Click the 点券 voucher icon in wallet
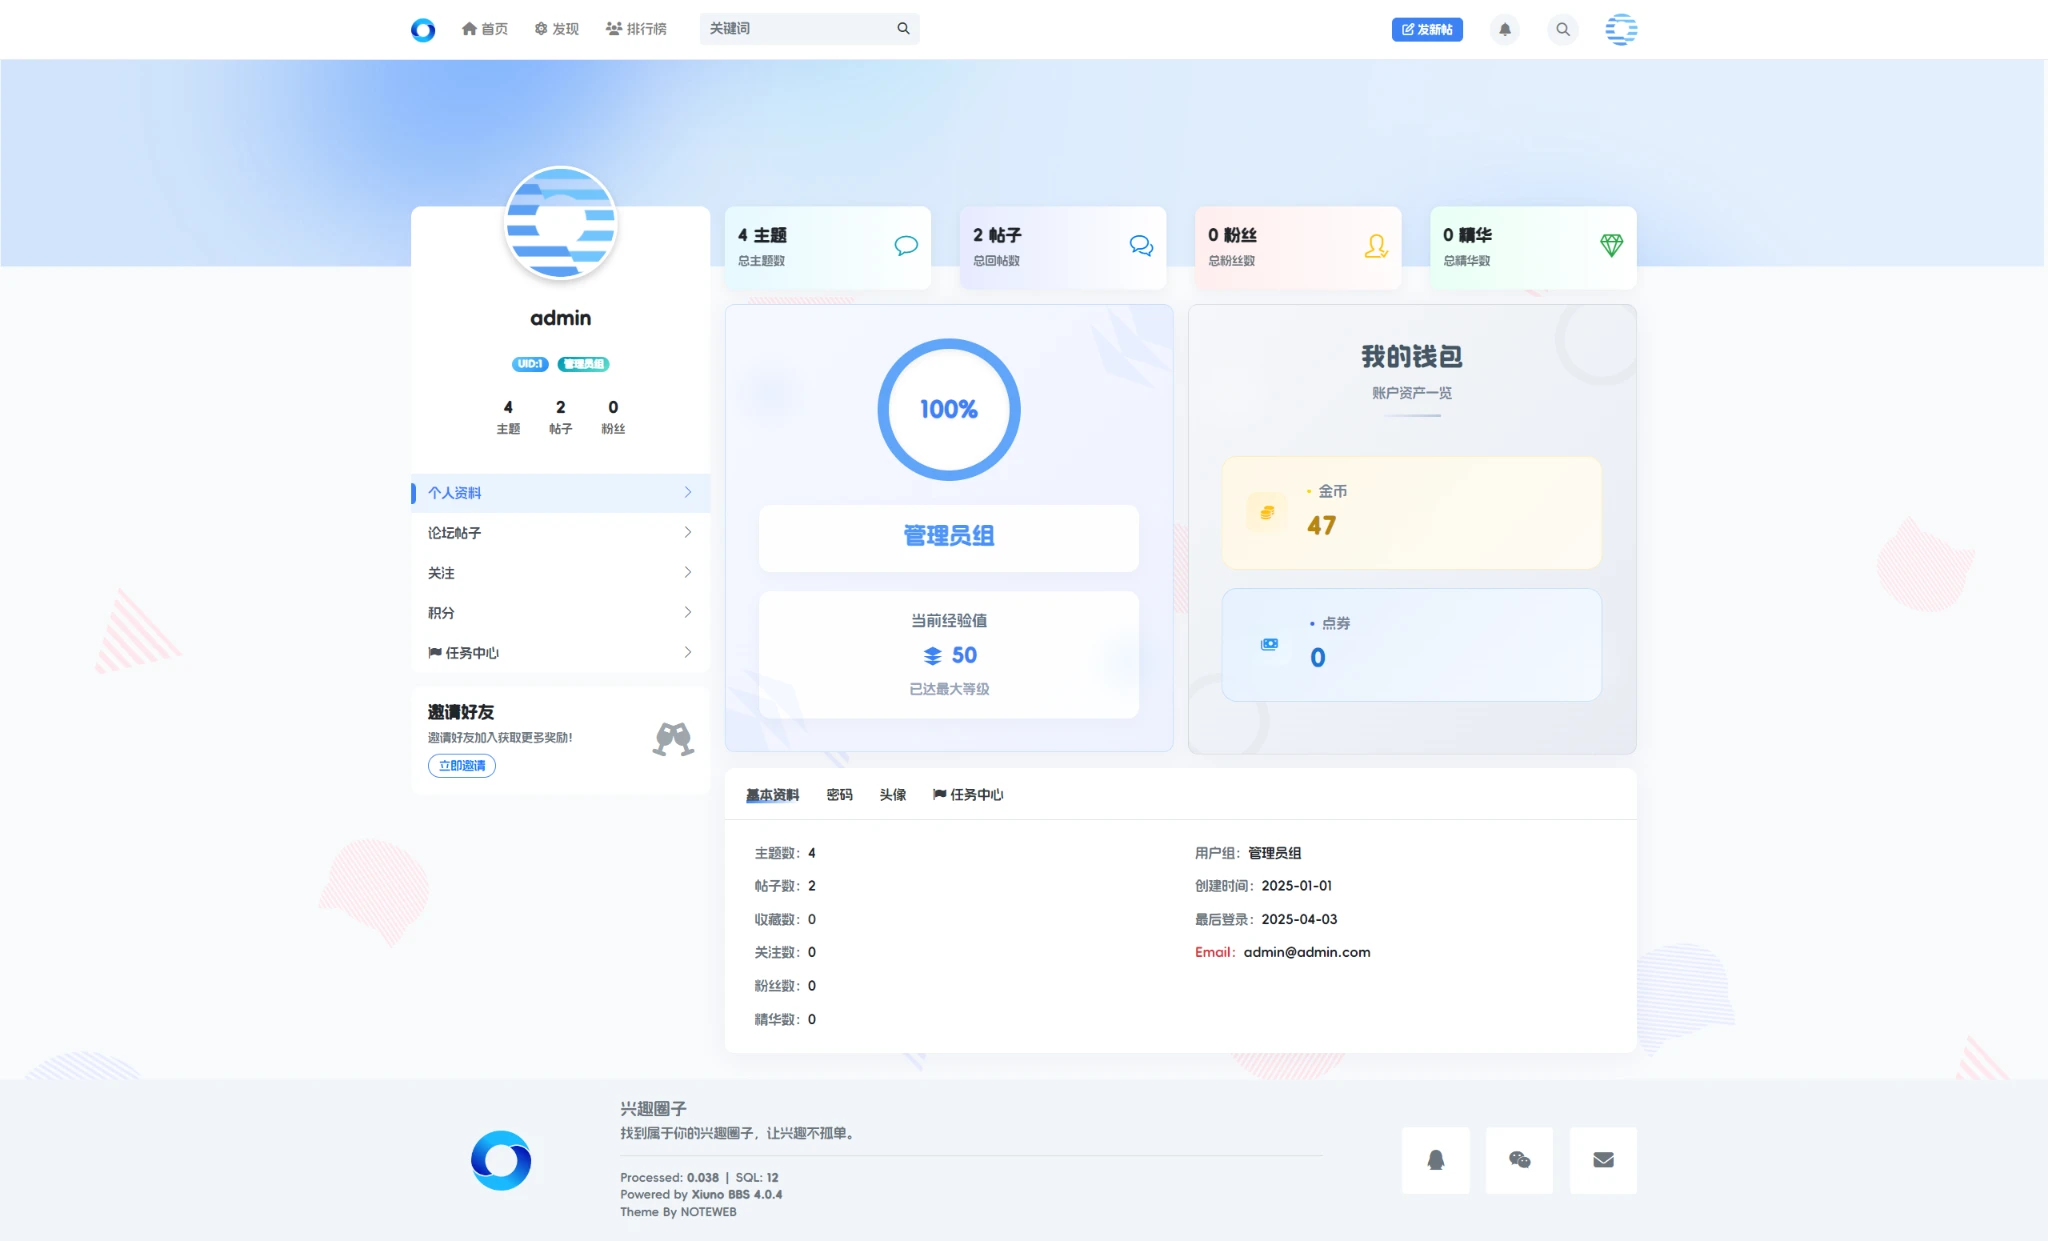 (1269, 645)
